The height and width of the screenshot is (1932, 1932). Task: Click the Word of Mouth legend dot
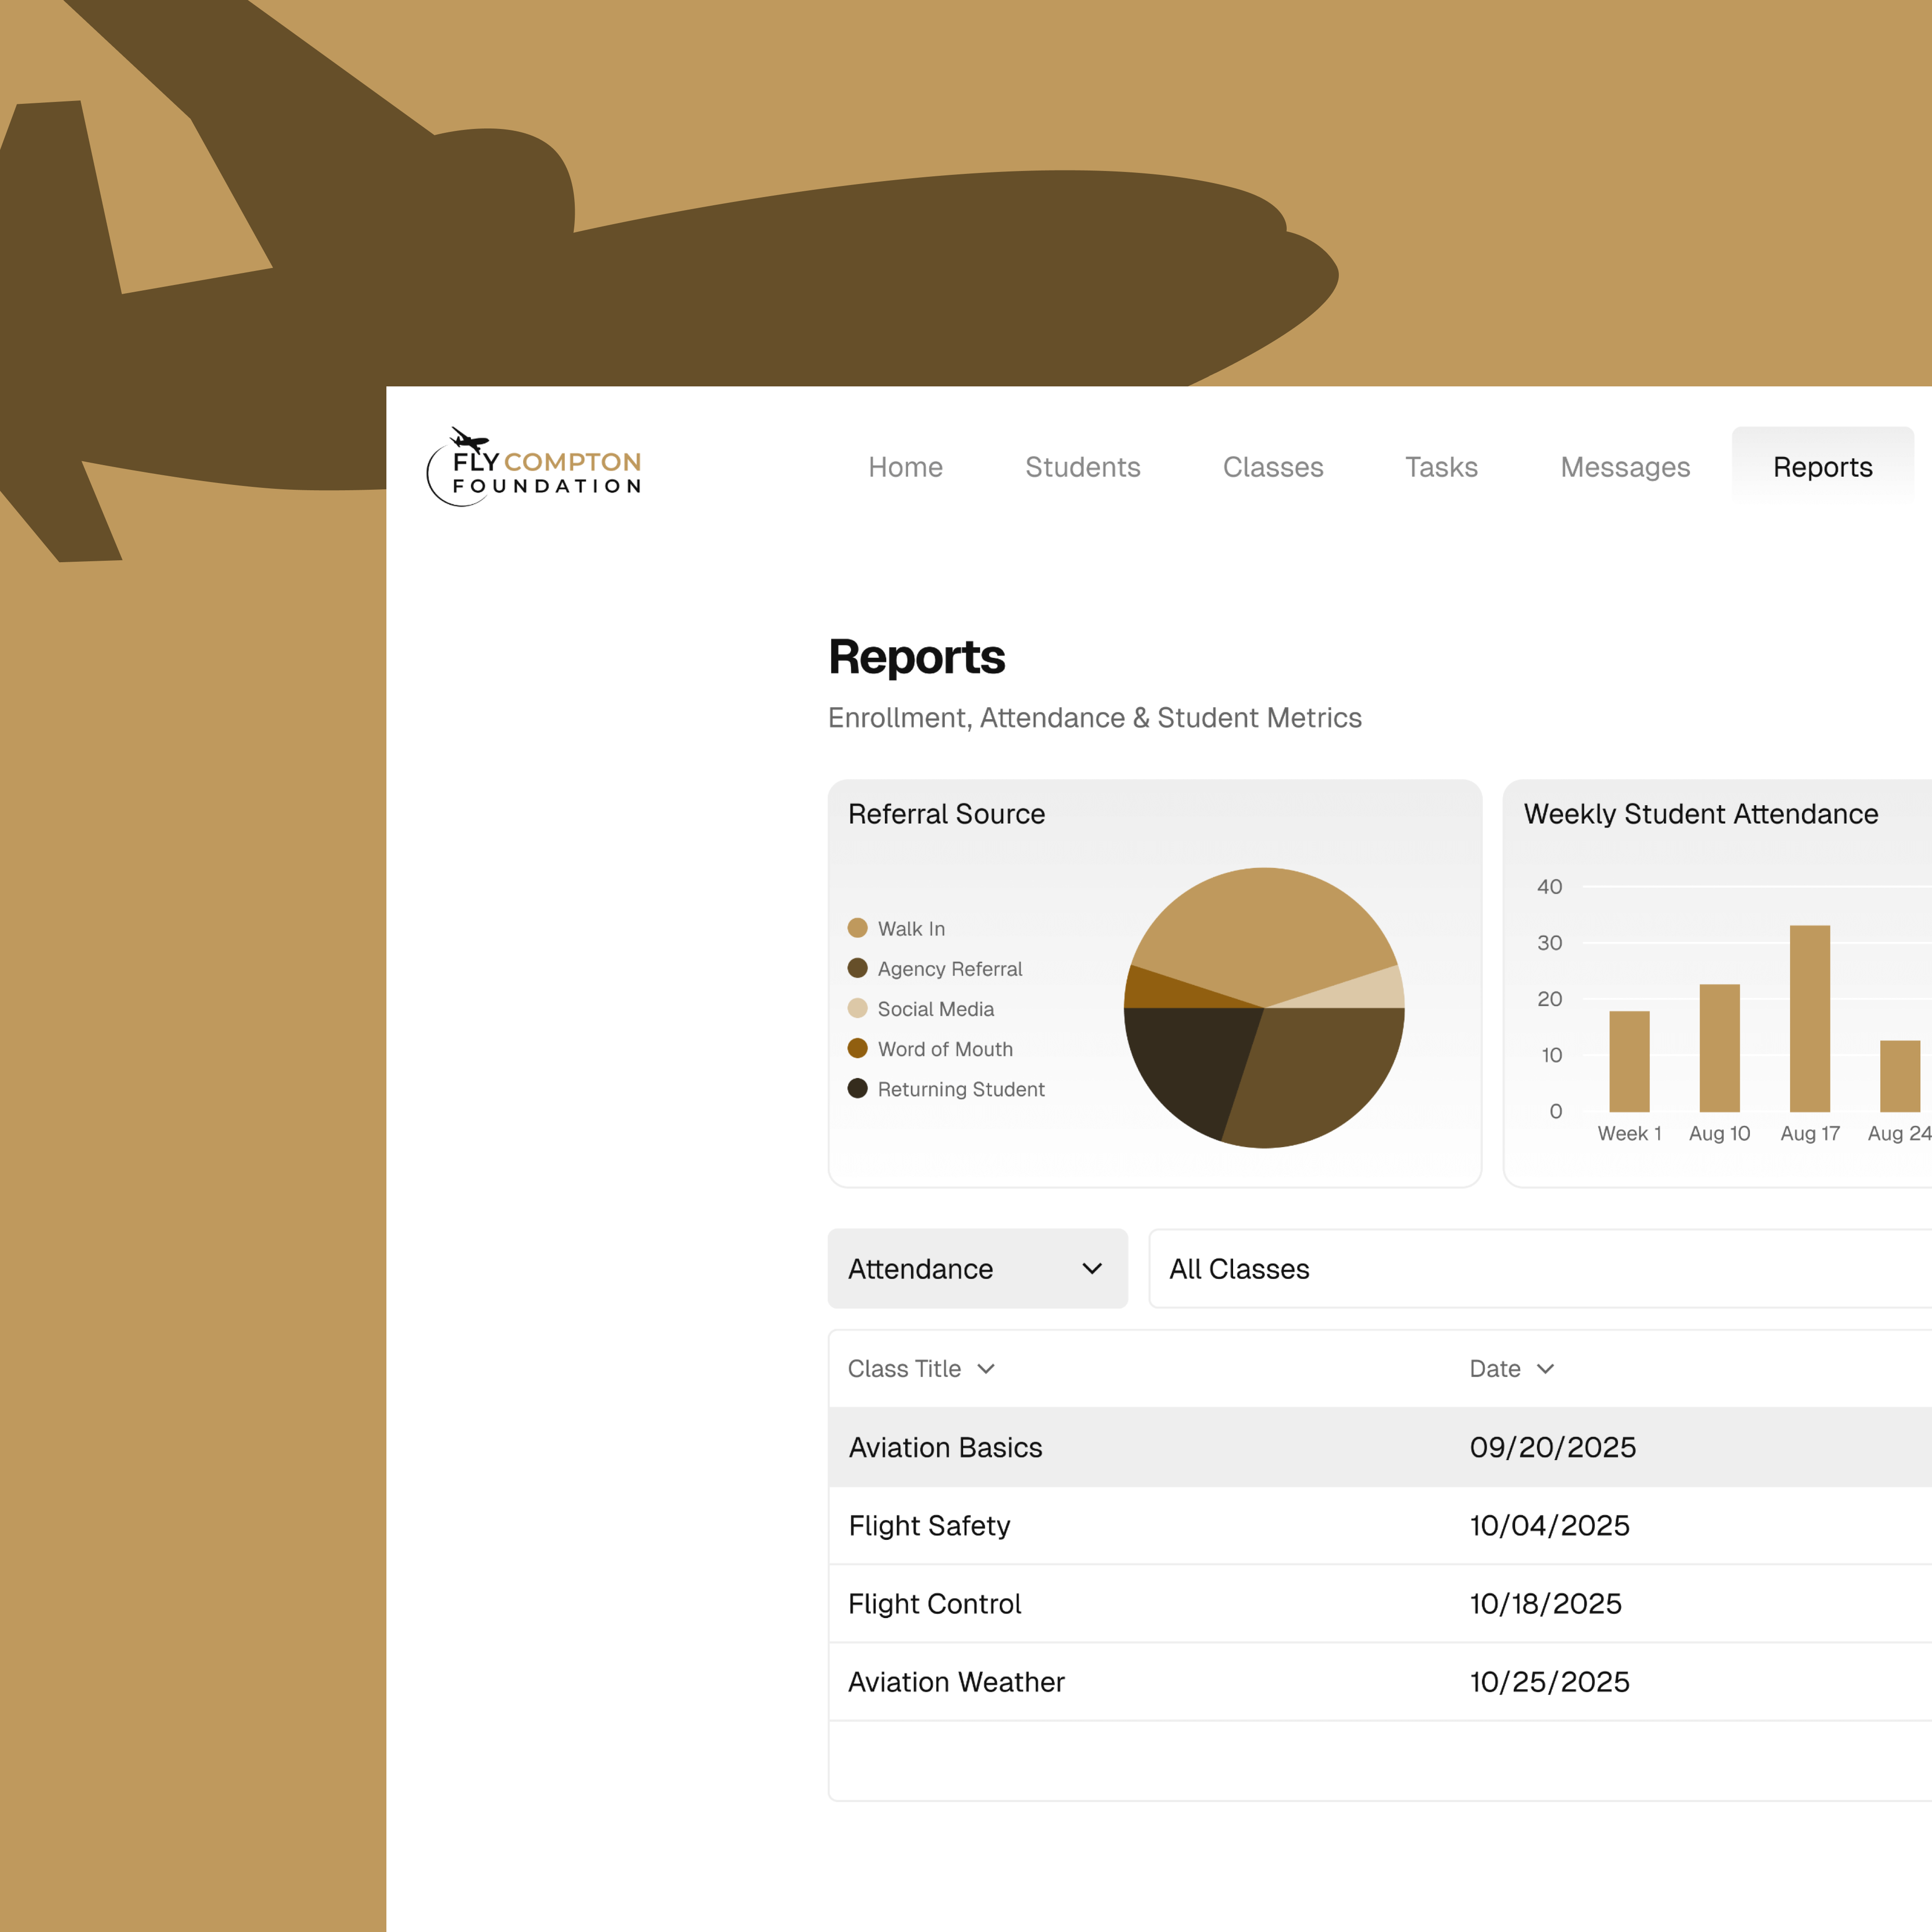point(857,1048)
